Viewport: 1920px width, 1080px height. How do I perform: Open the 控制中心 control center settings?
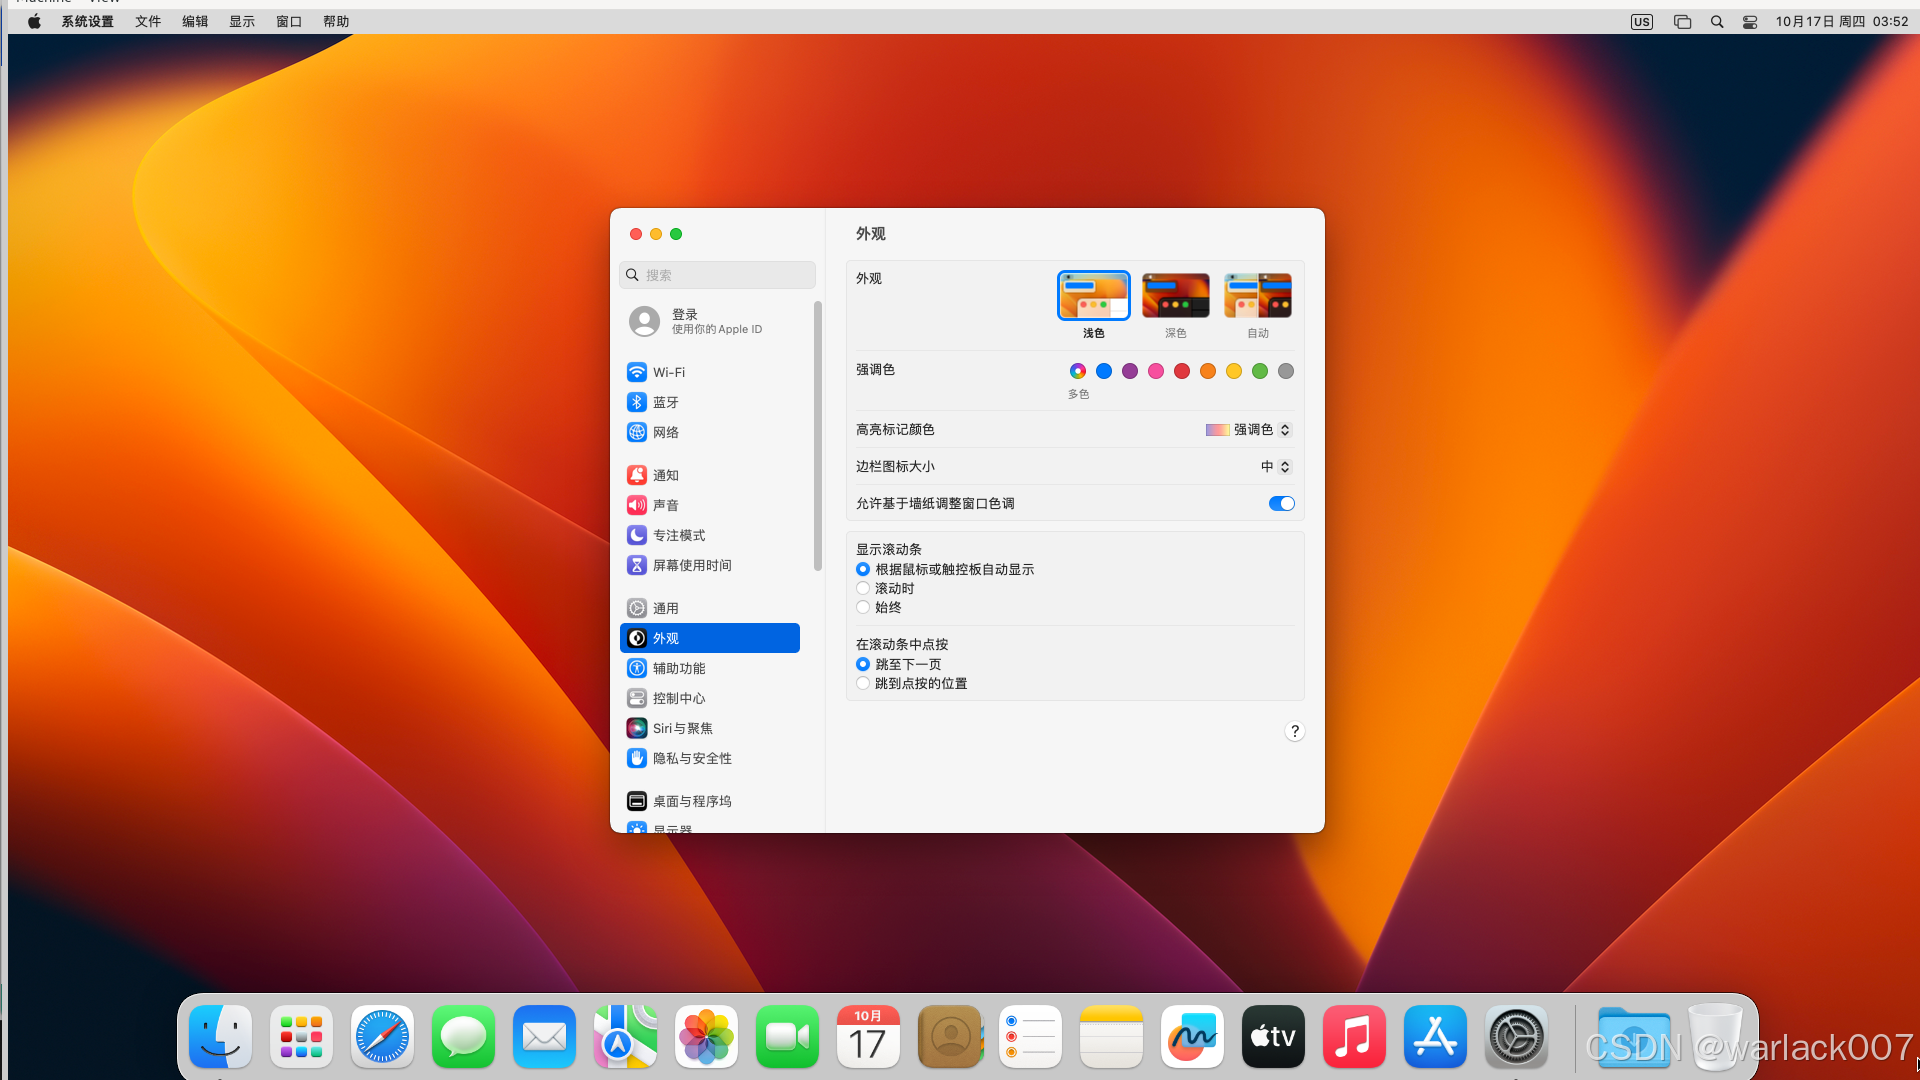(710, 698)
